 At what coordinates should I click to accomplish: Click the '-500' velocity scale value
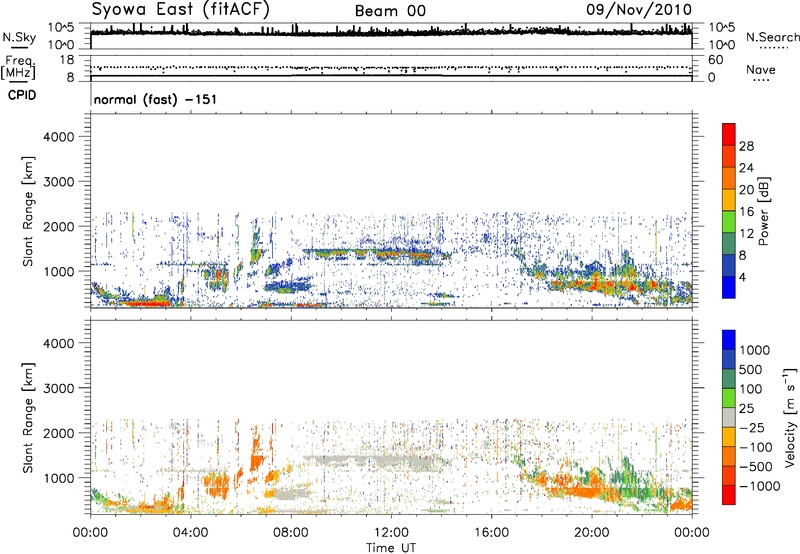tap(755, 466)
